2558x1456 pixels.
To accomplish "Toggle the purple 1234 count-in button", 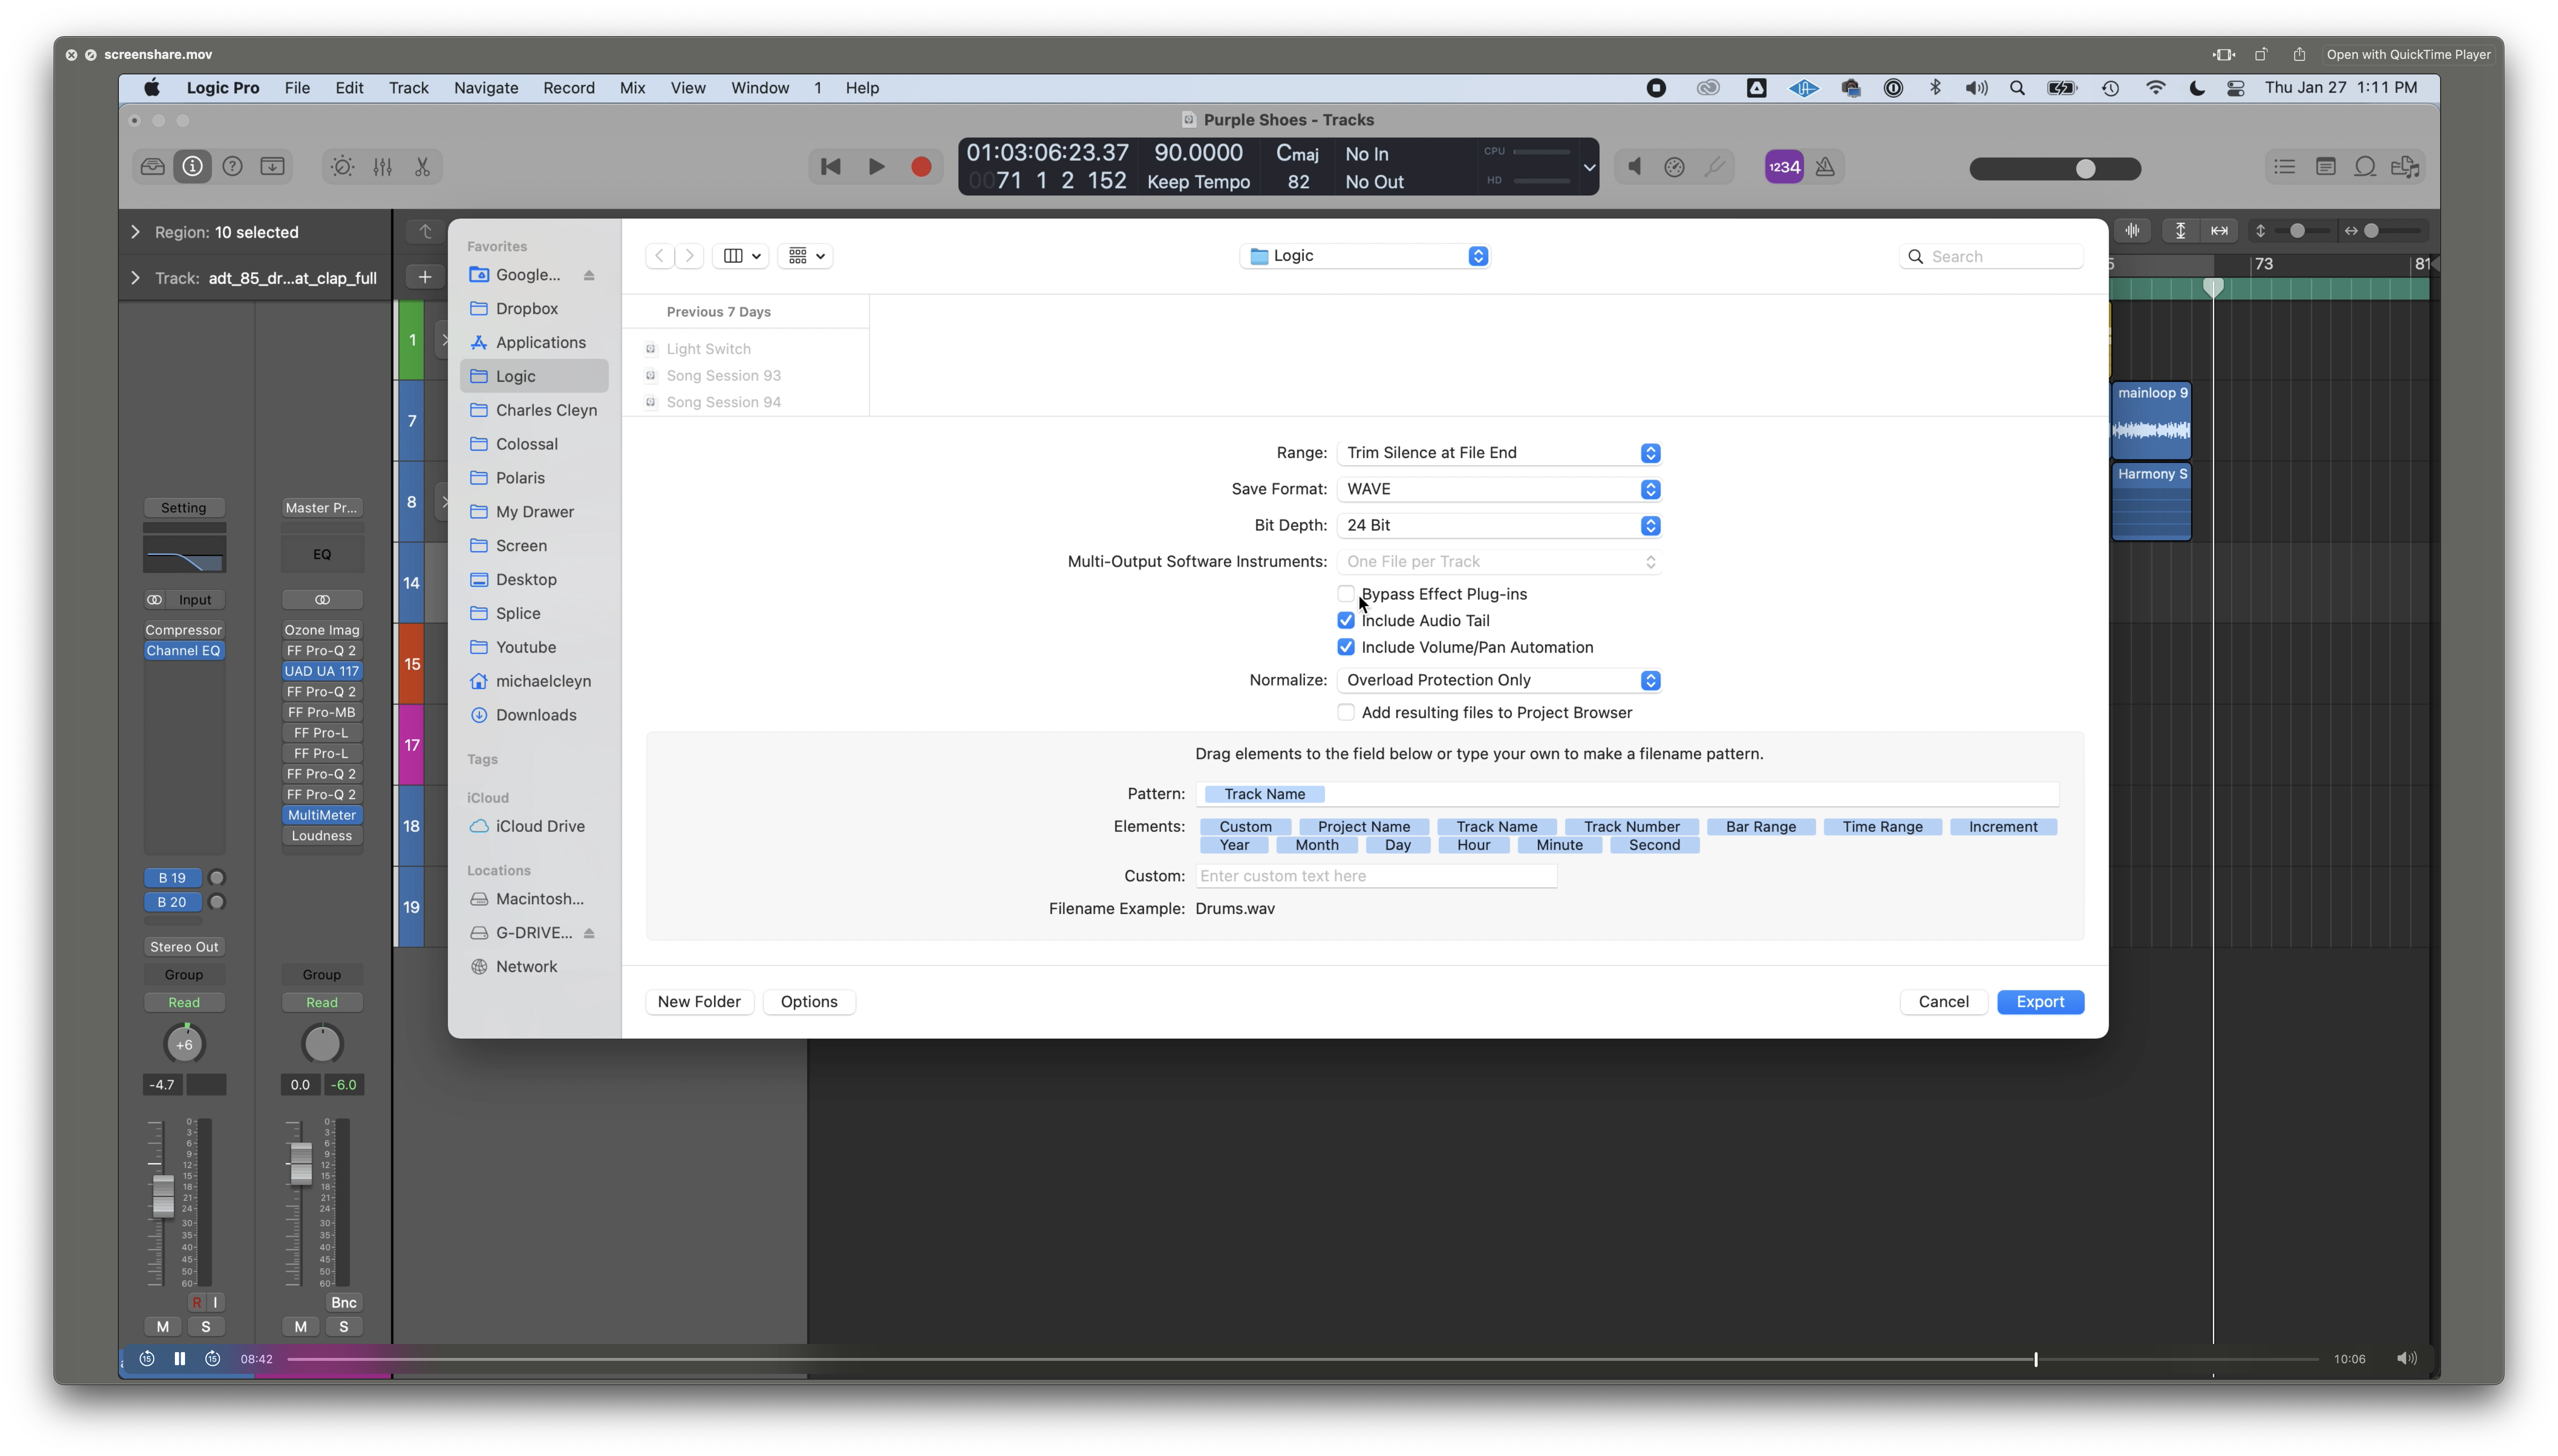I will (x=1784, y=167).
